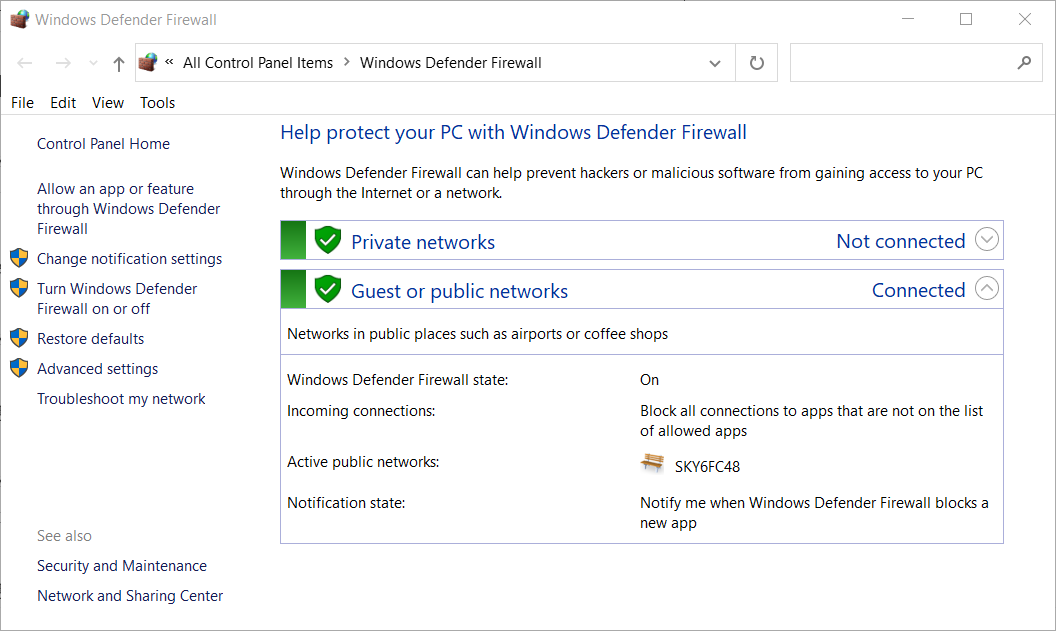Click the shield icon beside Turn Firewall on or off
The height and width of the screenshot is (631, 1056).
(x=19, y=288)
